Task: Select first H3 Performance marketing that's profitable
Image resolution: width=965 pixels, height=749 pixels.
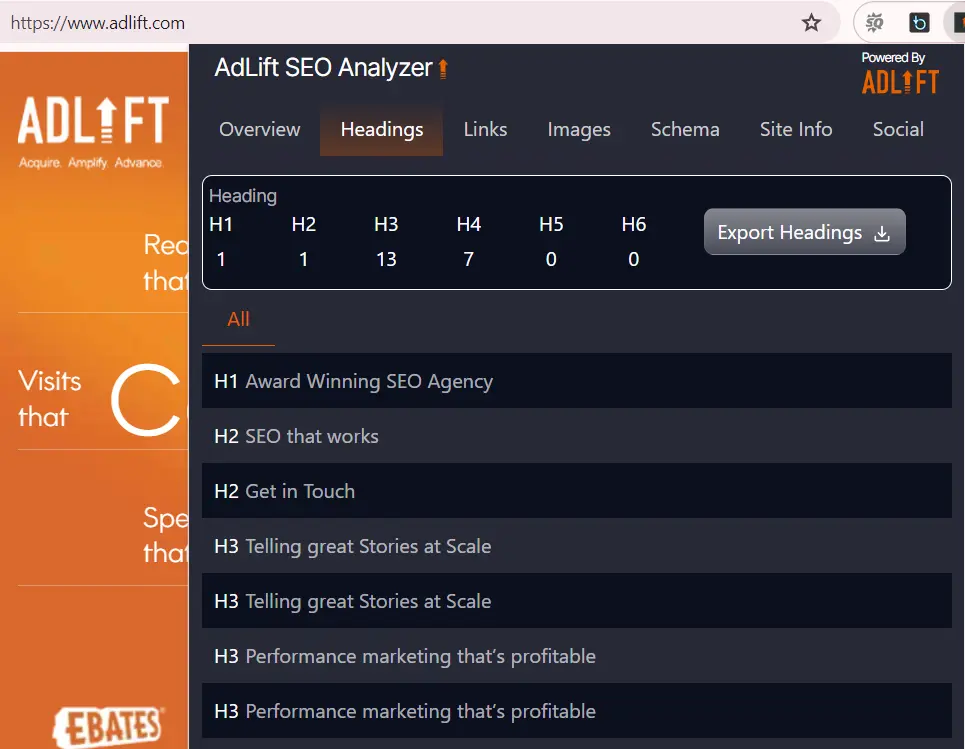Action: click(577, 656)
